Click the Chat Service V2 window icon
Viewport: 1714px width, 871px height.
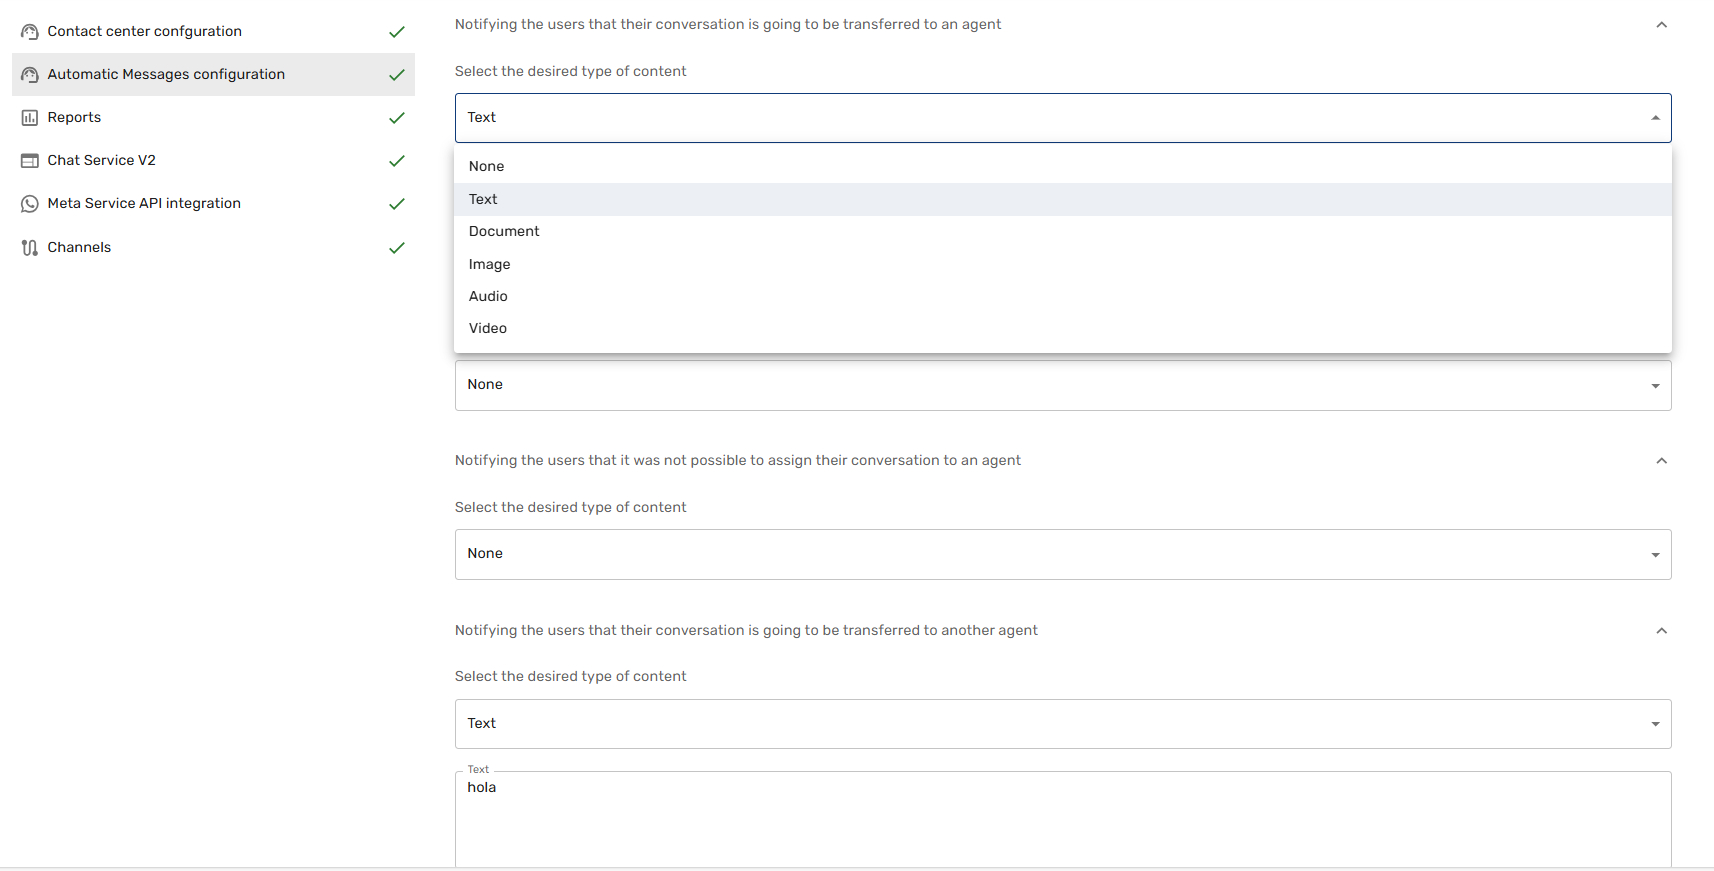[30, 161]
